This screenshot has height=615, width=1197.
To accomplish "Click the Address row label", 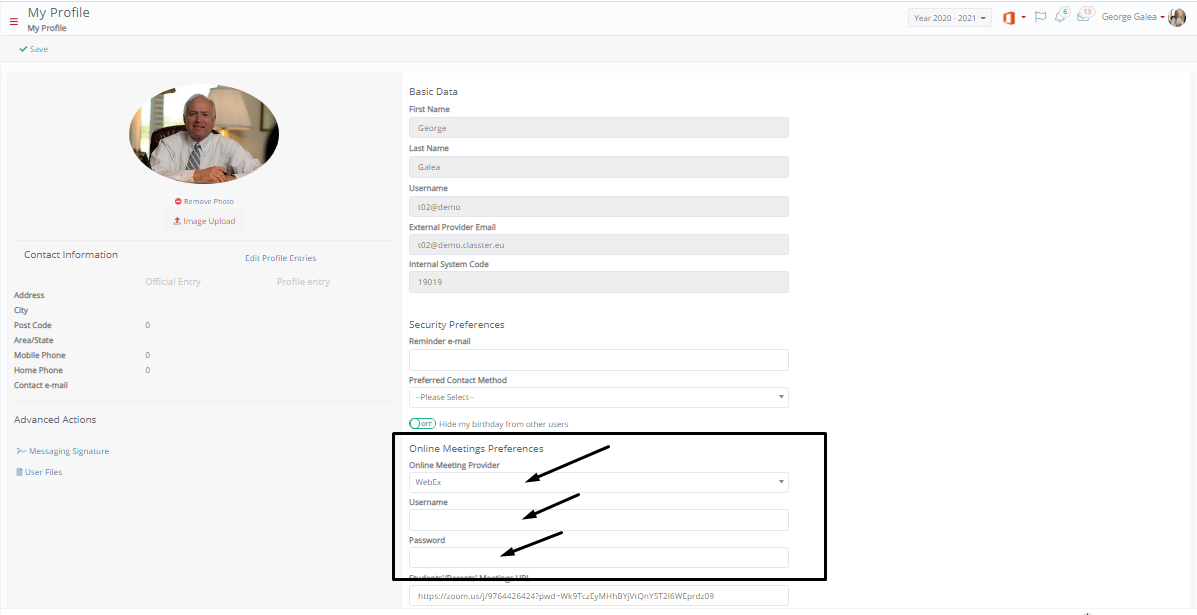I will pyautogui.click(x=29, y=295).
